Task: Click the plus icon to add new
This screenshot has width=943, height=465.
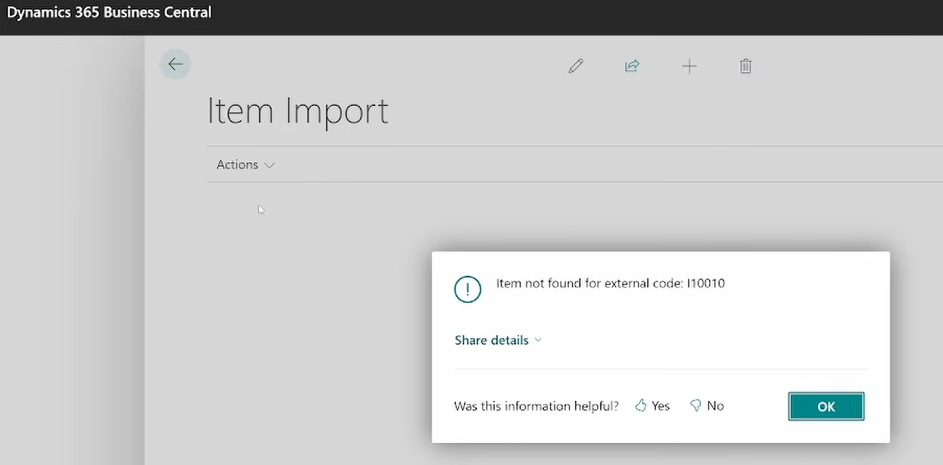Action: (689, 66)
